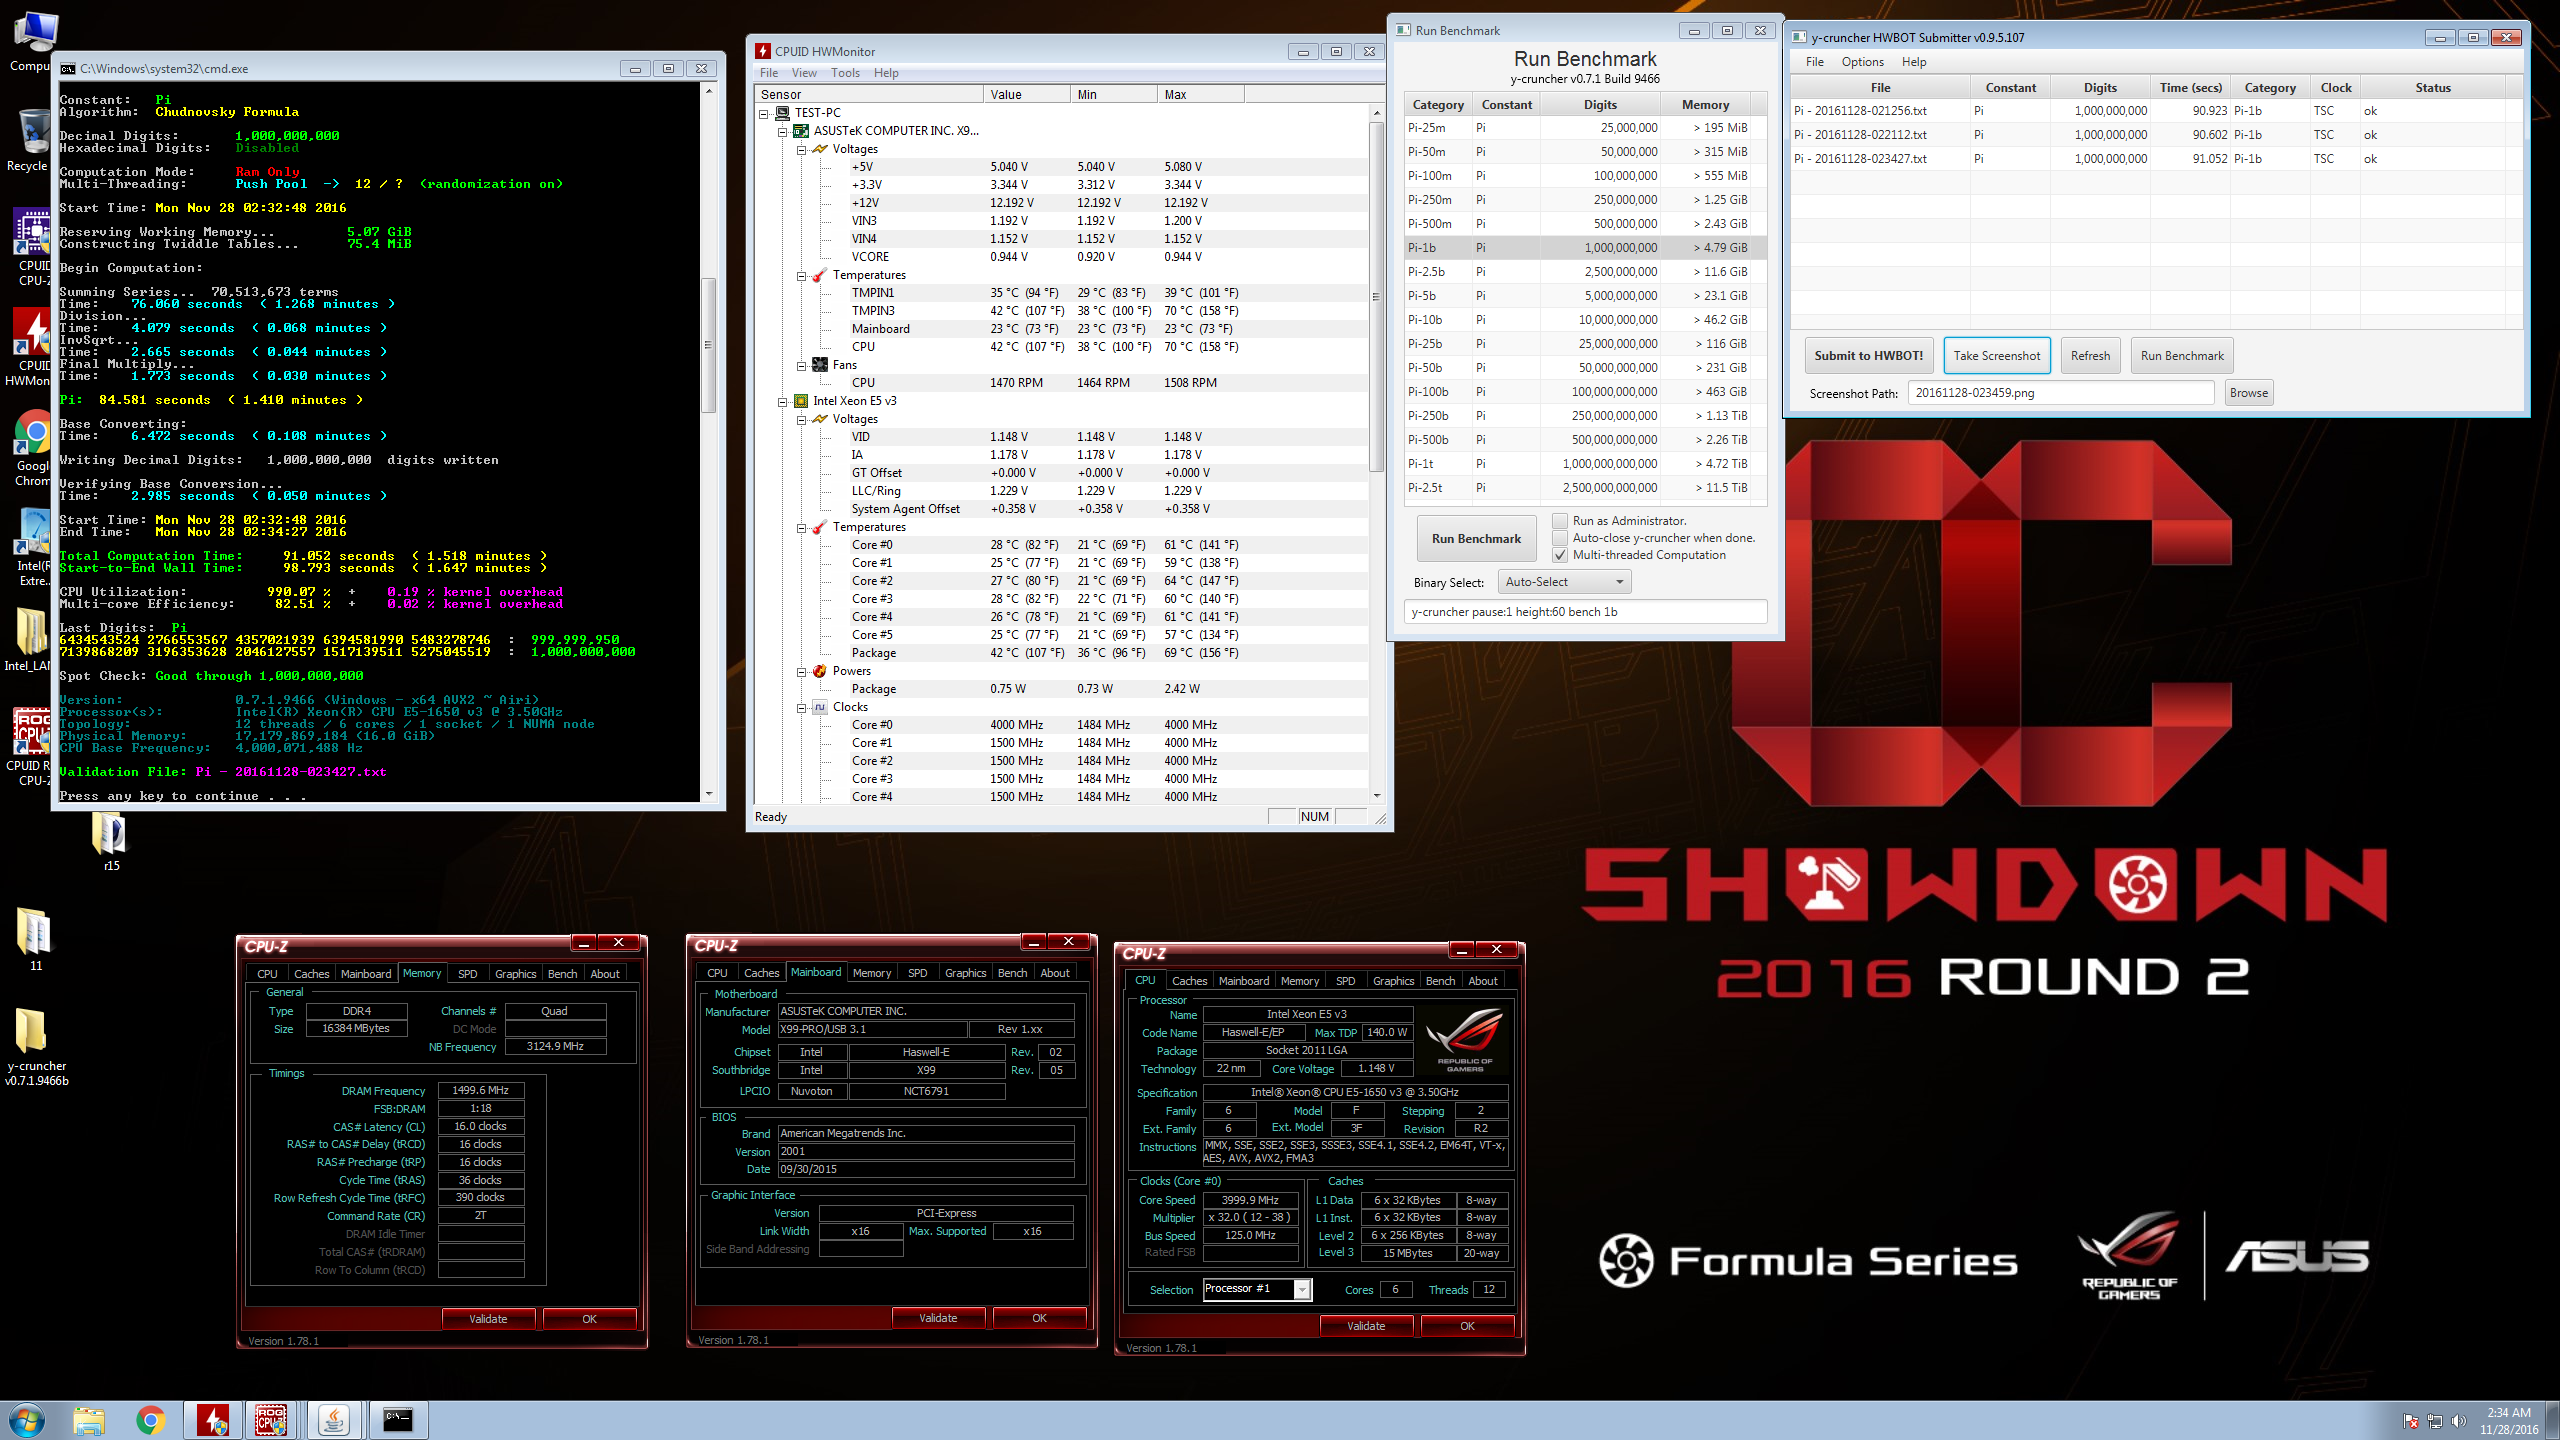Switch to ROG CPU-Z via taskbar icon
Image resolution: width=2560 pixels, height=1440 pixels.
pyautogui.click(x=272, y=1420)
